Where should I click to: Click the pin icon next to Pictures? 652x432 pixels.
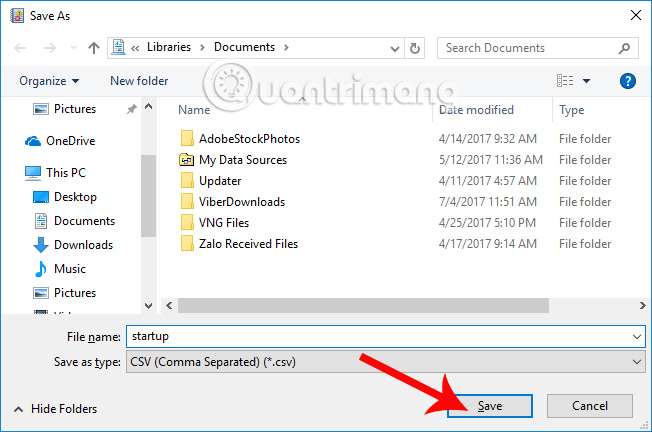pos(131,109)
